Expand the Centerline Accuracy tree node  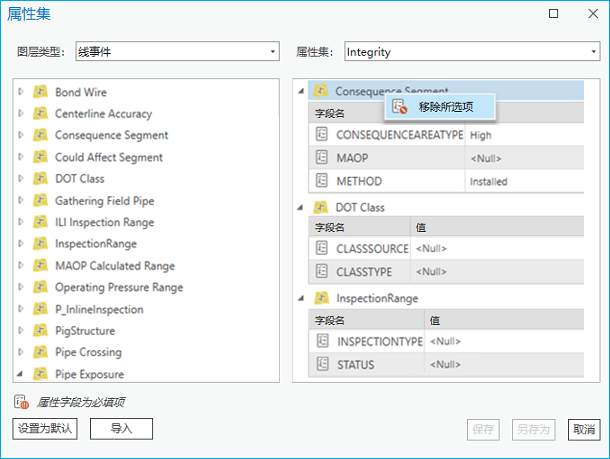click(21, 114)
